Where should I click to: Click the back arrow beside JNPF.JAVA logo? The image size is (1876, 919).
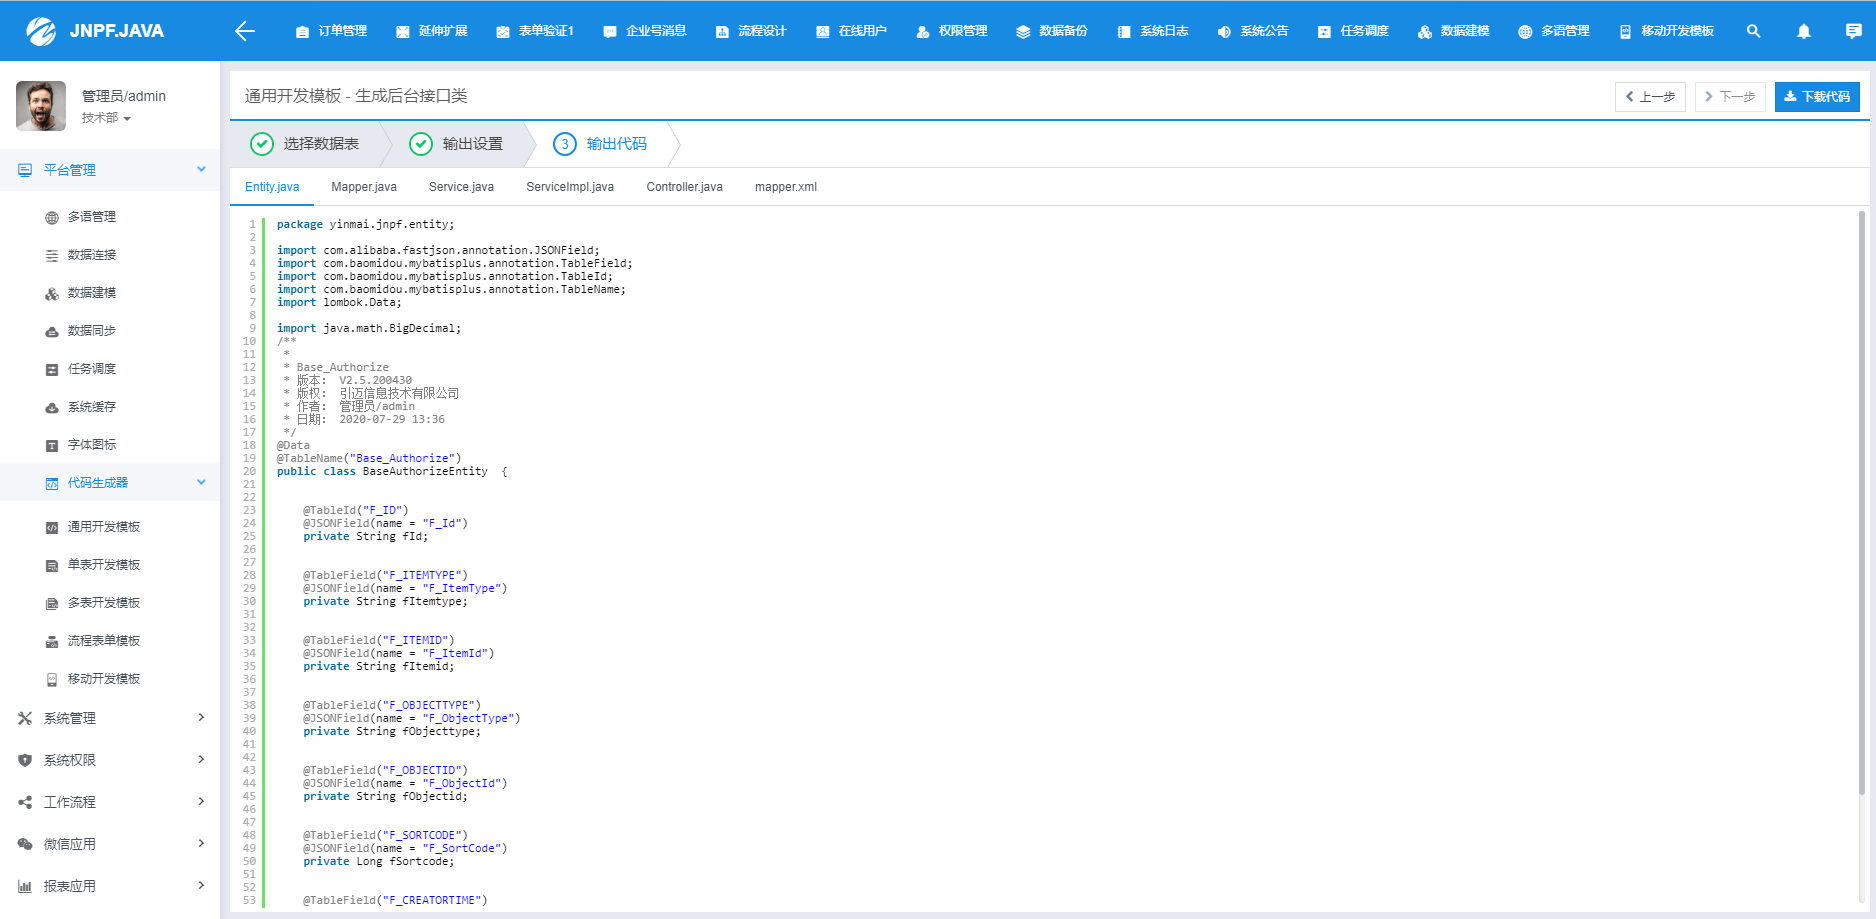(244, 31)
